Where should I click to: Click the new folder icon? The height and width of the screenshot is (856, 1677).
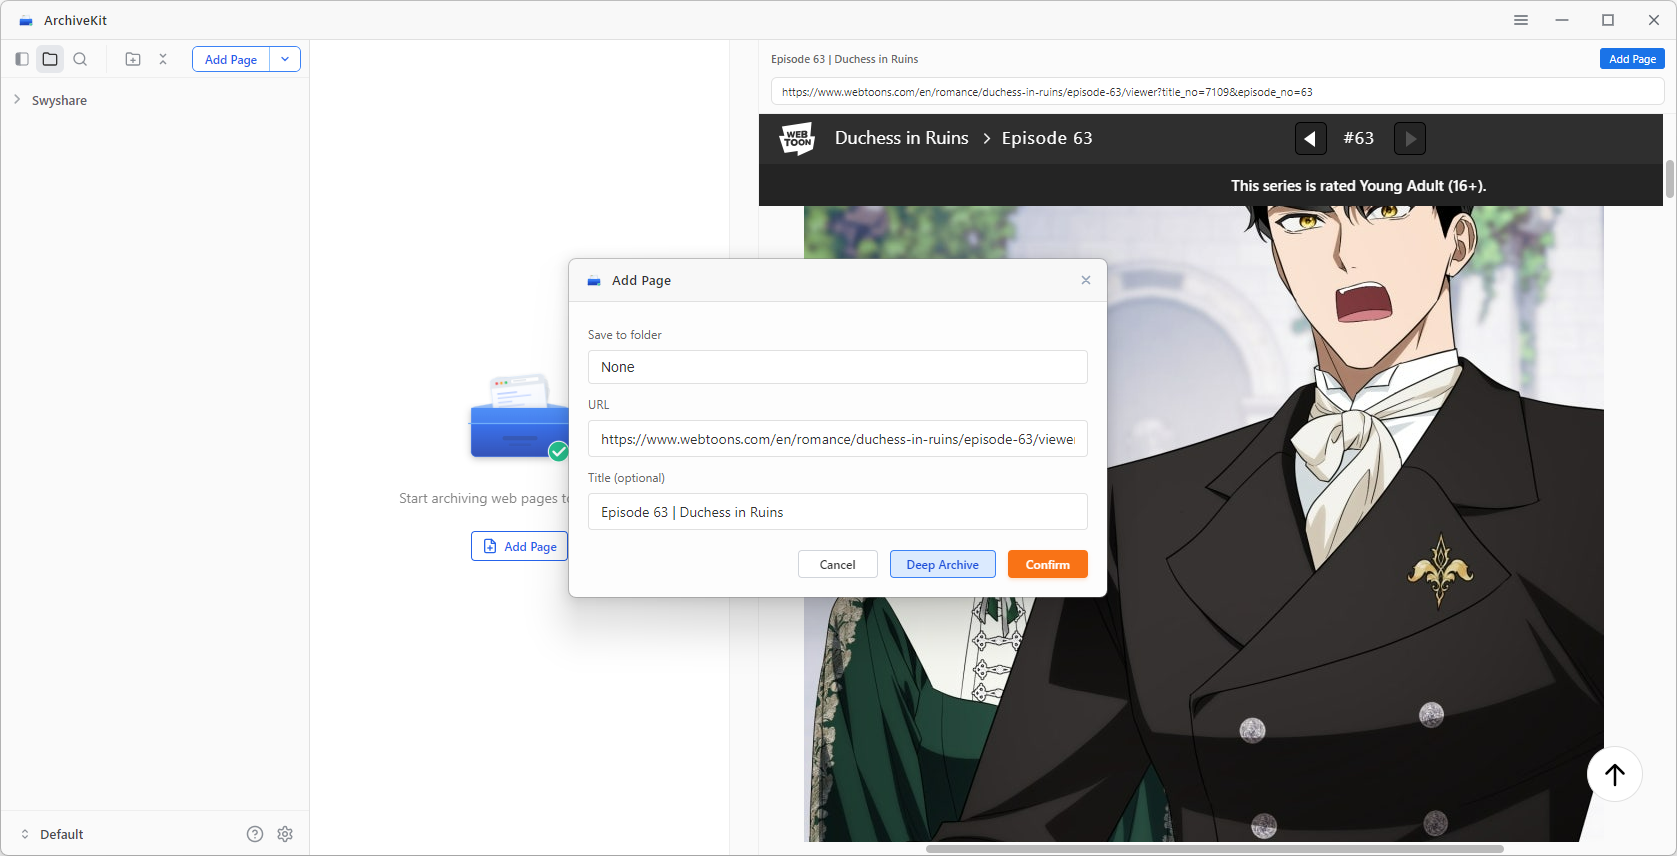(133, 59)
